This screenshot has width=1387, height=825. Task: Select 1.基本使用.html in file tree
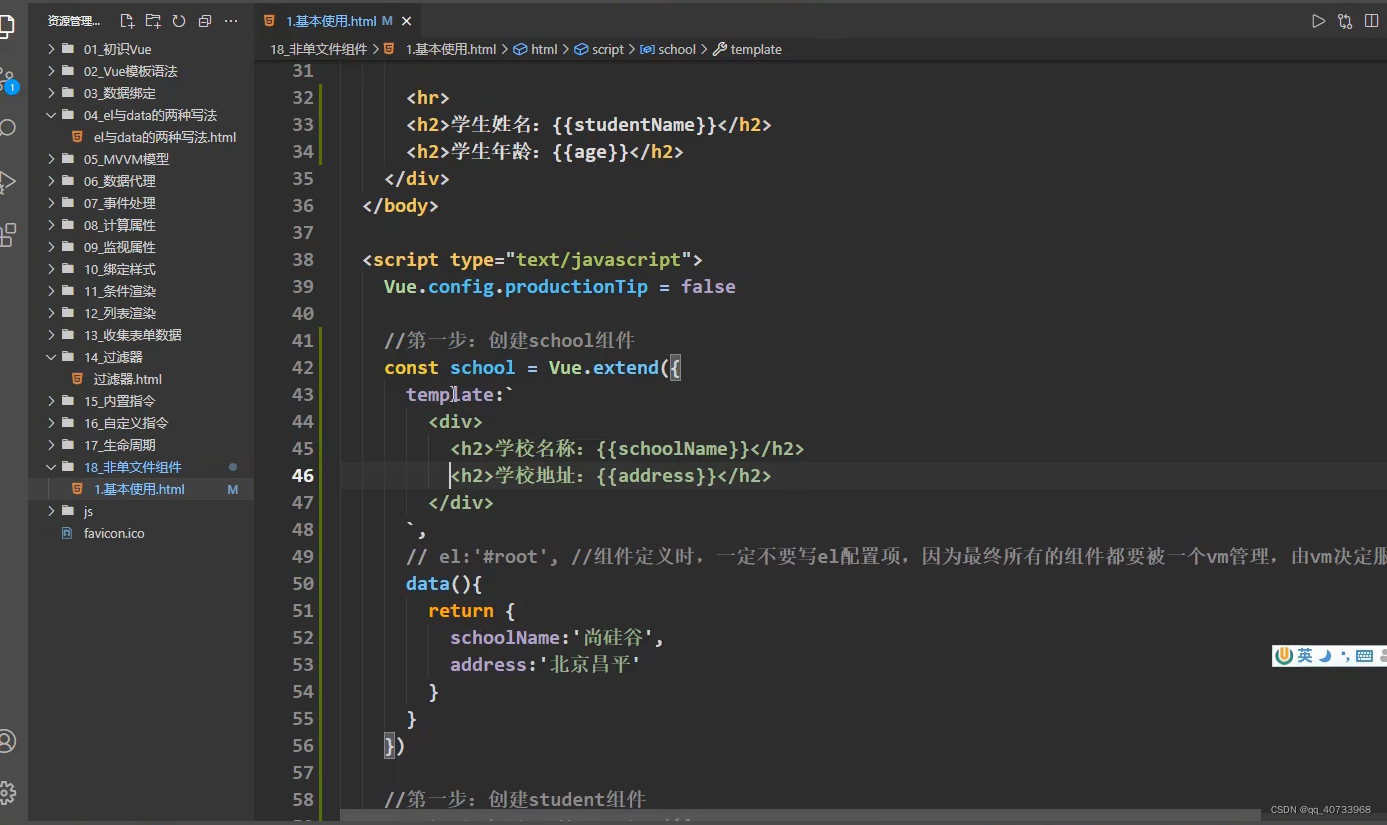coord(140,489)
